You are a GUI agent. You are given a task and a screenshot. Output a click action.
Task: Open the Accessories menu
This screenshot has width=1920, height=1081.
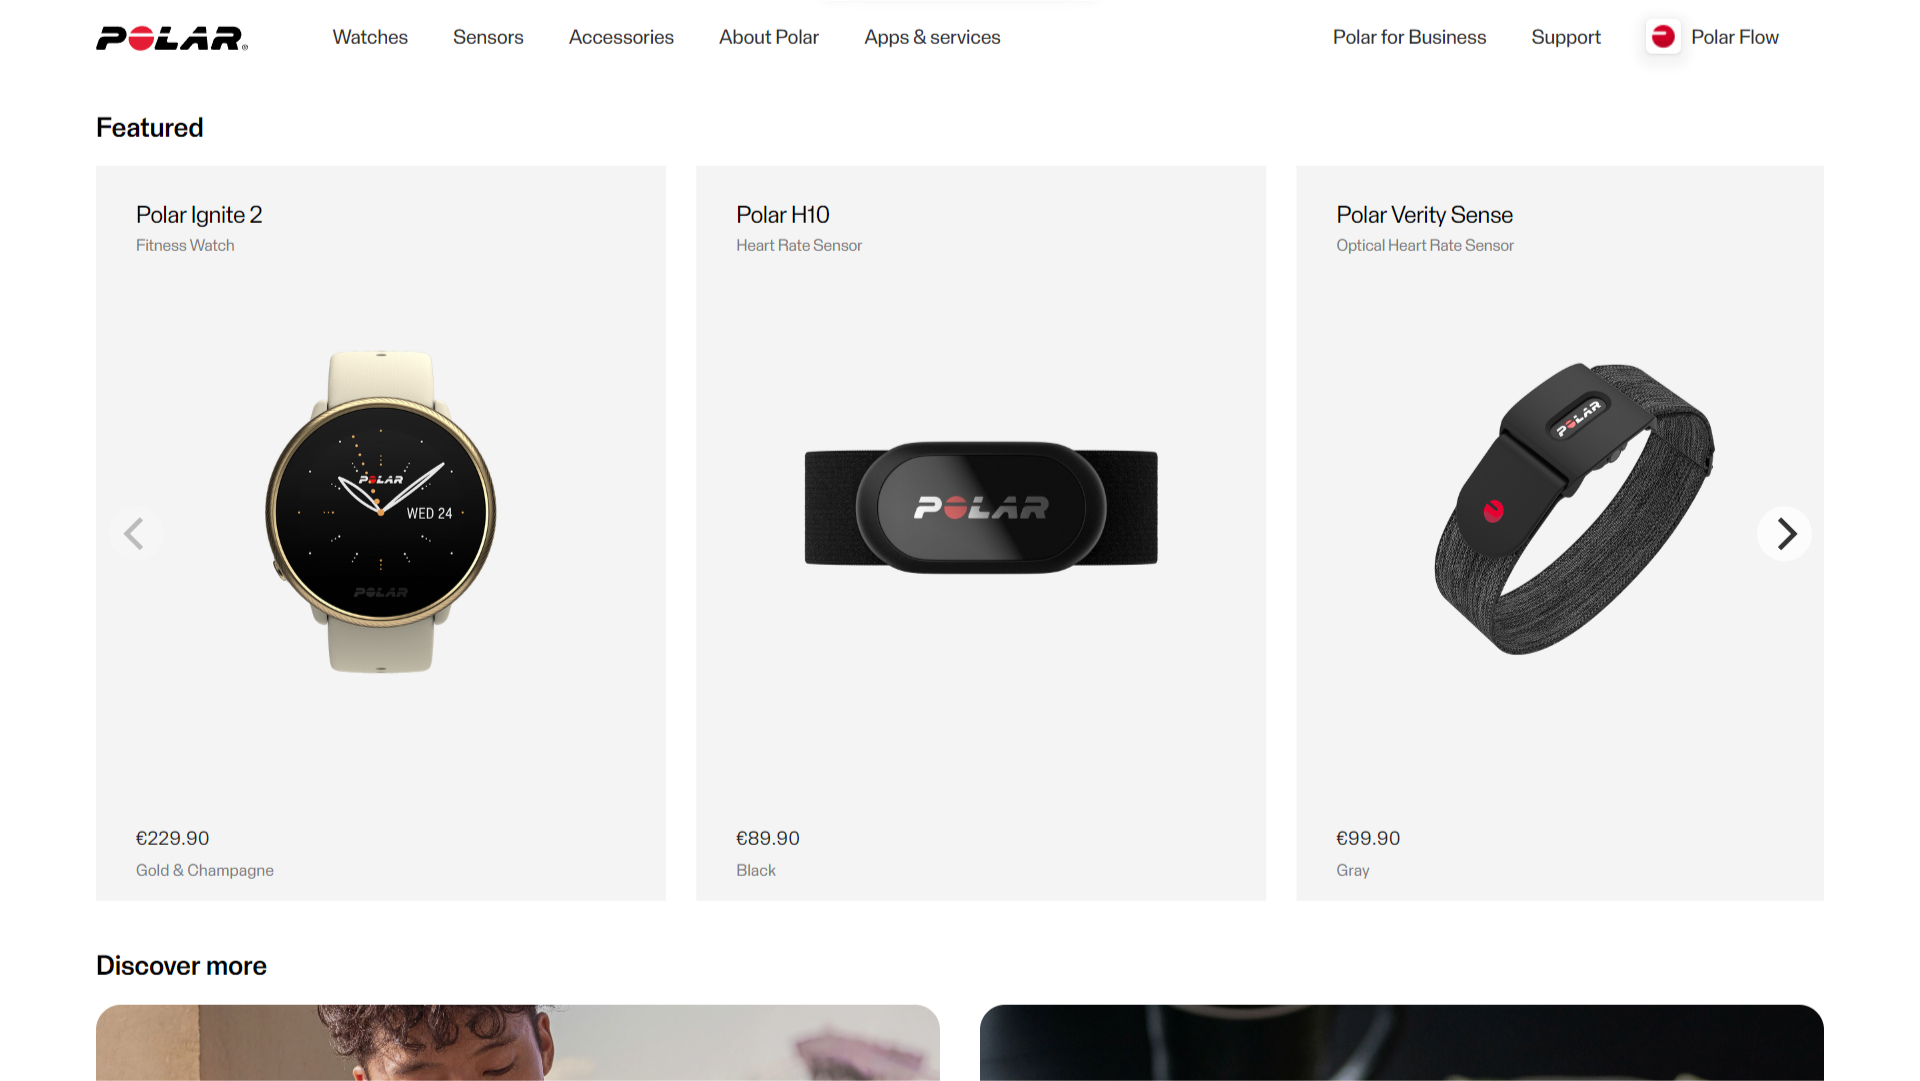(x=621, y=37)
